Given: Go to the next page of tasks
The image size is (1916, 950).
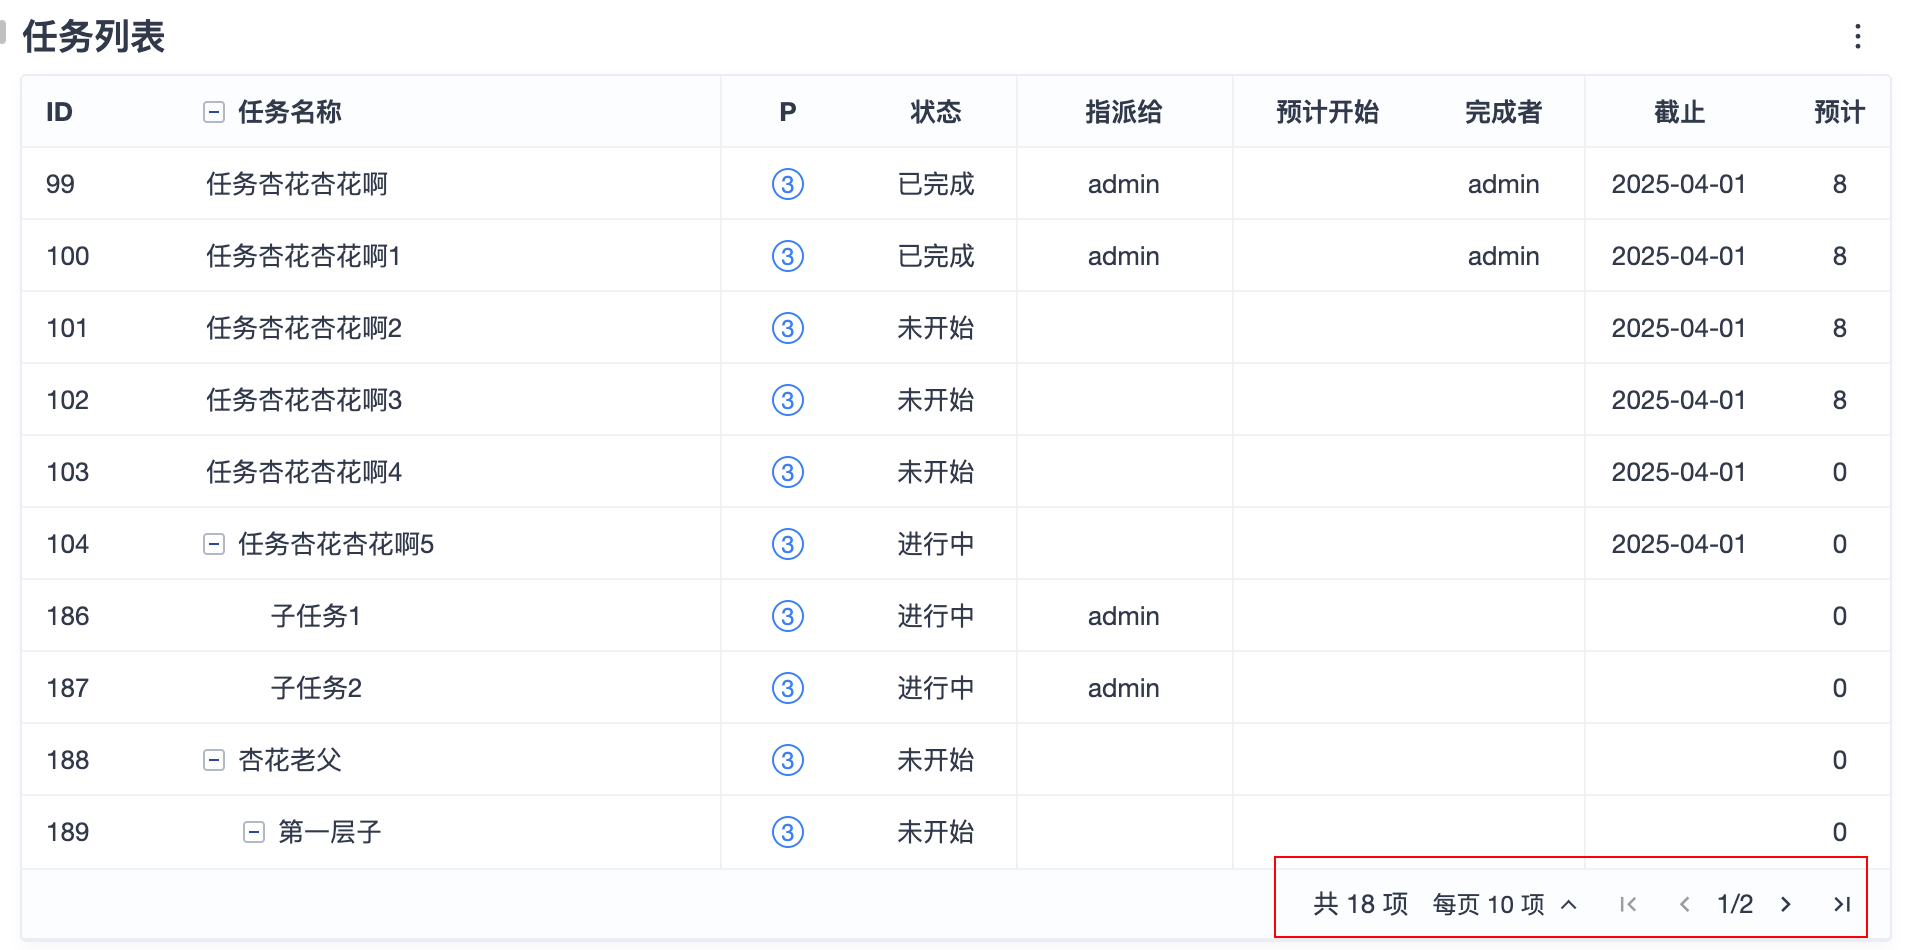Looking at the screenshot, I should click(x=1786, y=904).
